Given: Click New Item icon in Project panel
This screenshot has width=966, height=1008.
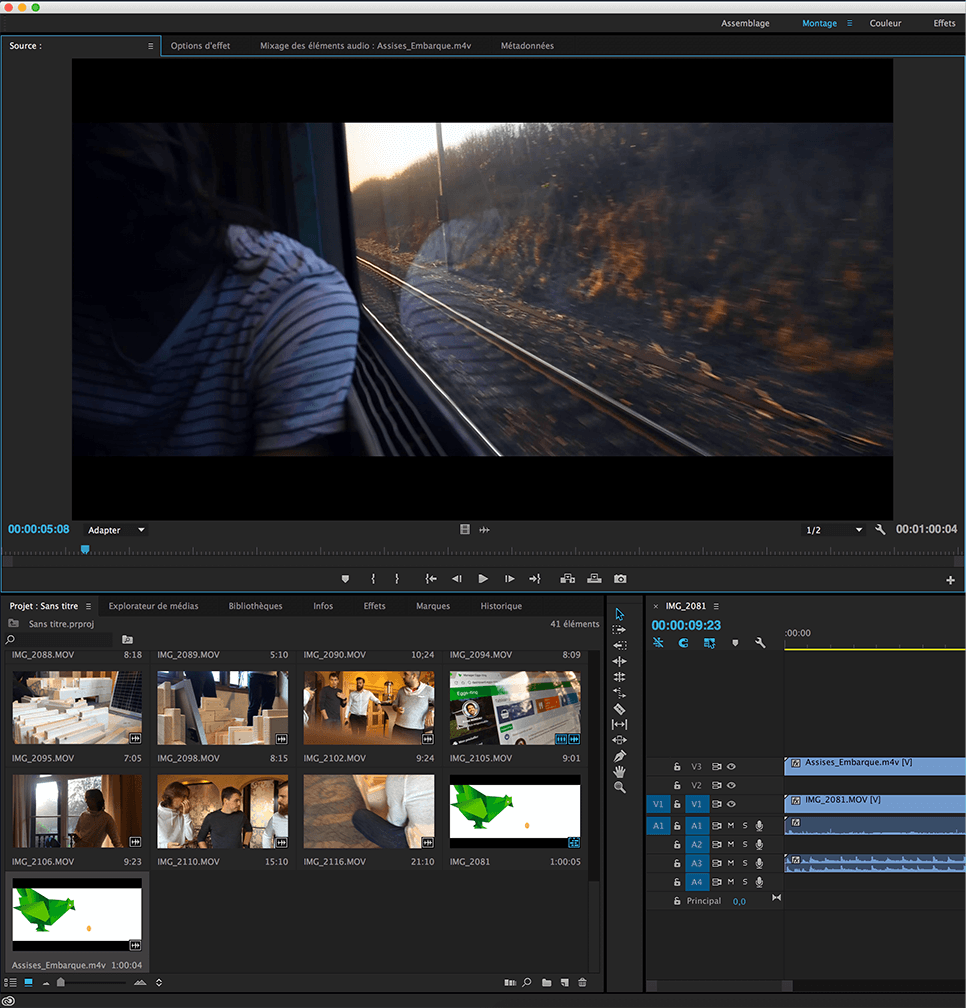Looking at the screenshot, I should pyautogui.click(x=564, y=982).
